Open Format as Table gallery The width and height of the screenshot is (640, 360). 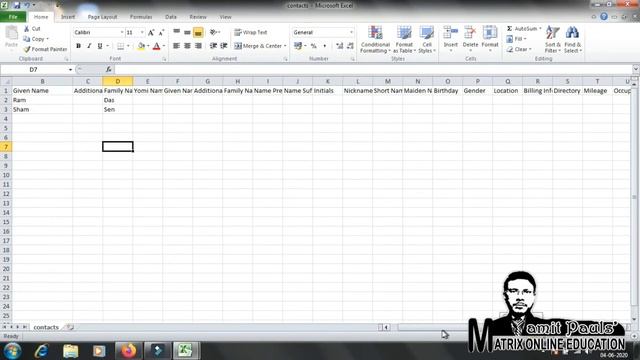[404, 39]
